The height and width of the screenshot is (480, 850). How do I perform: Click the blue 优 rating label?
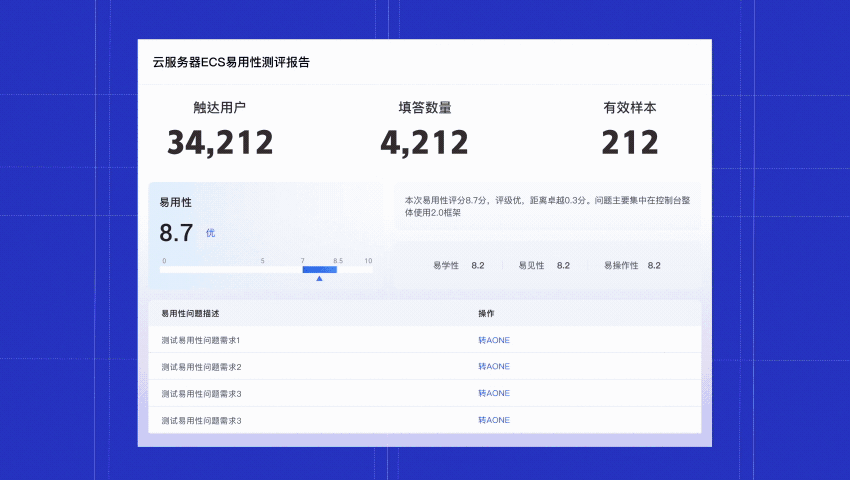pos(210,233)
